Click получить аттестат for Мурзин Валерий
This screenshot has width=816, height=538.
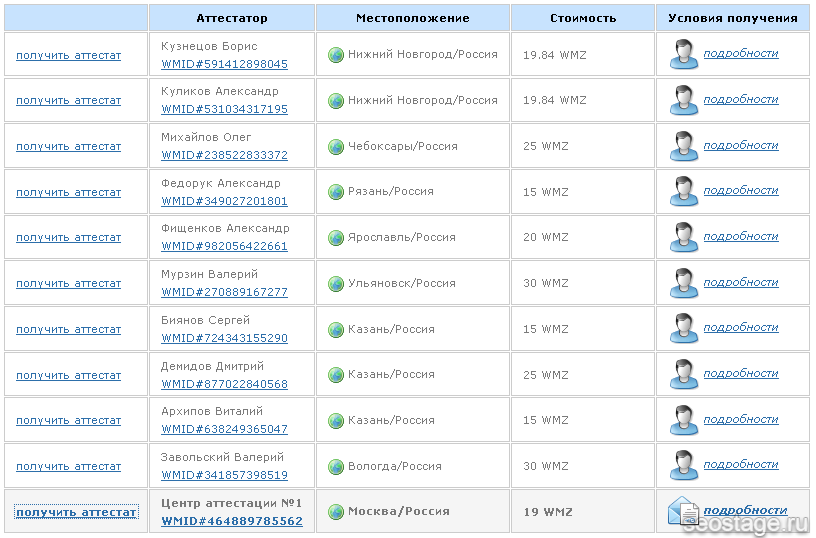tap(69, 283)
